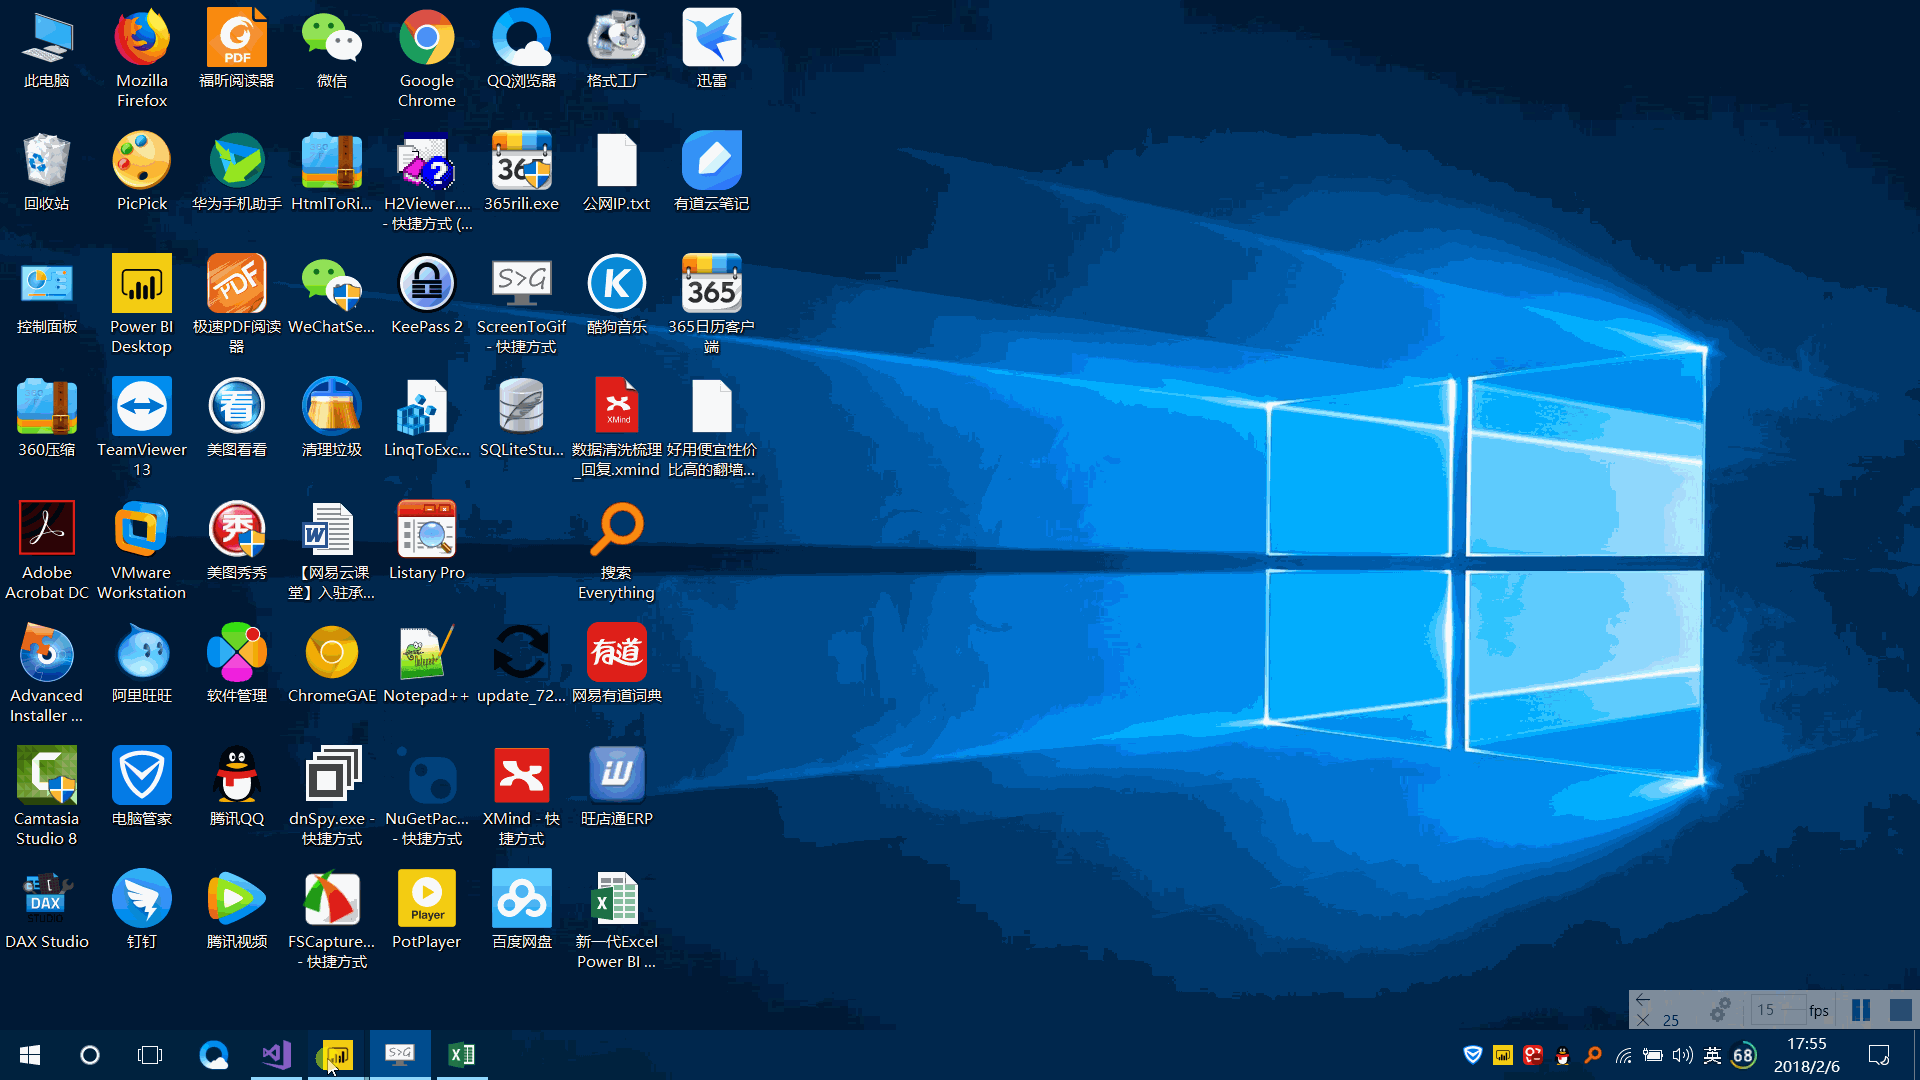
Task: Select the DAX Studio desktop icon
Action: 47,909
